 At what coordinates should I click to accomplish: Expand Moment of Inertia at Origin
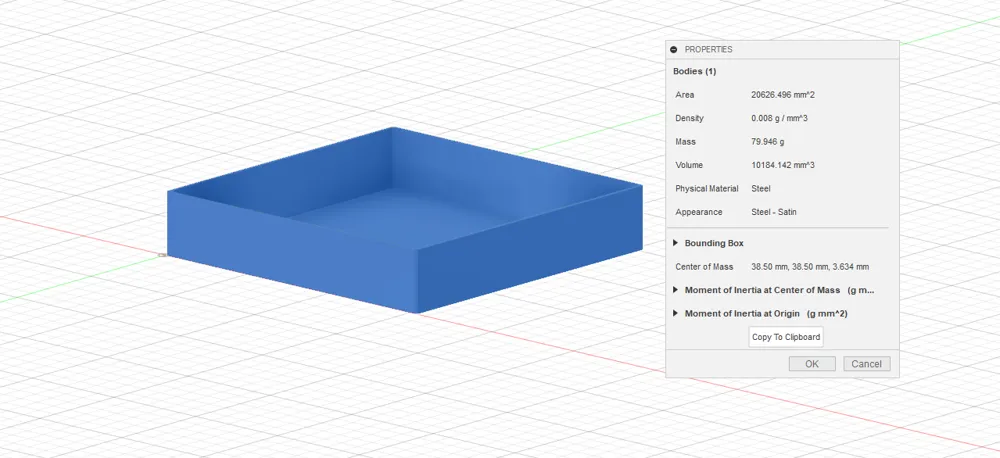tap(675, 314)
